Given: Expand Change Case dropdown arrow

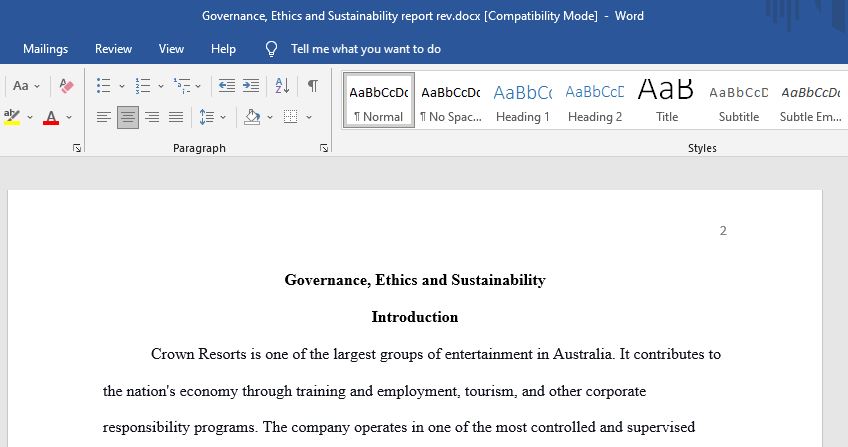Looking at the screenshot, I should coord(37,86).
